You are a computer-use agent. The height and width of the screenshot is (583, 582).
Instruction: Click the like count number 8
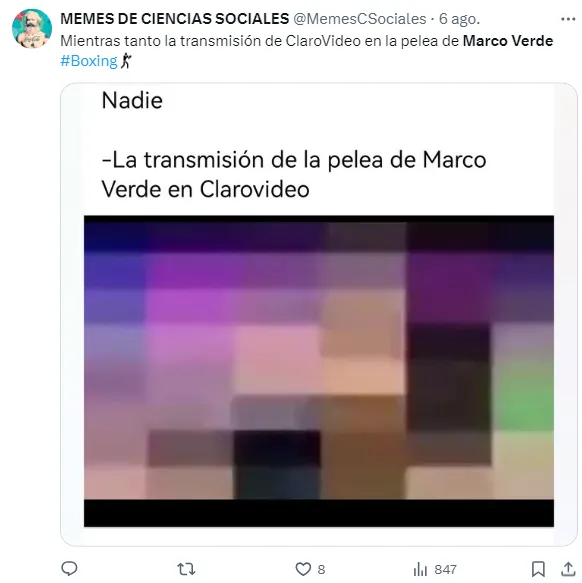tap(321, 569)
